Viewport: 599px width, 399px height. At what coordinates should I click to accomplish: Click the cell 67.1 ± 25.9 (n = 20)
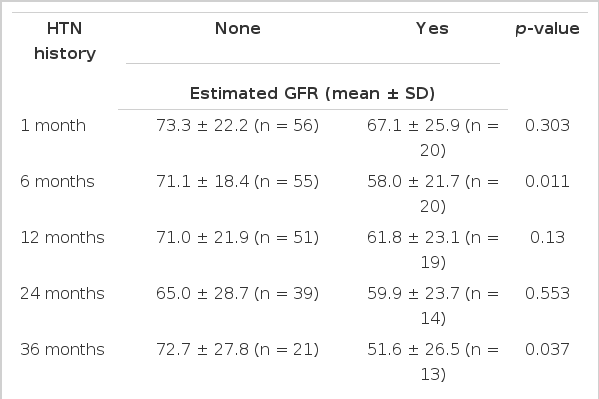tap(433, 138)
